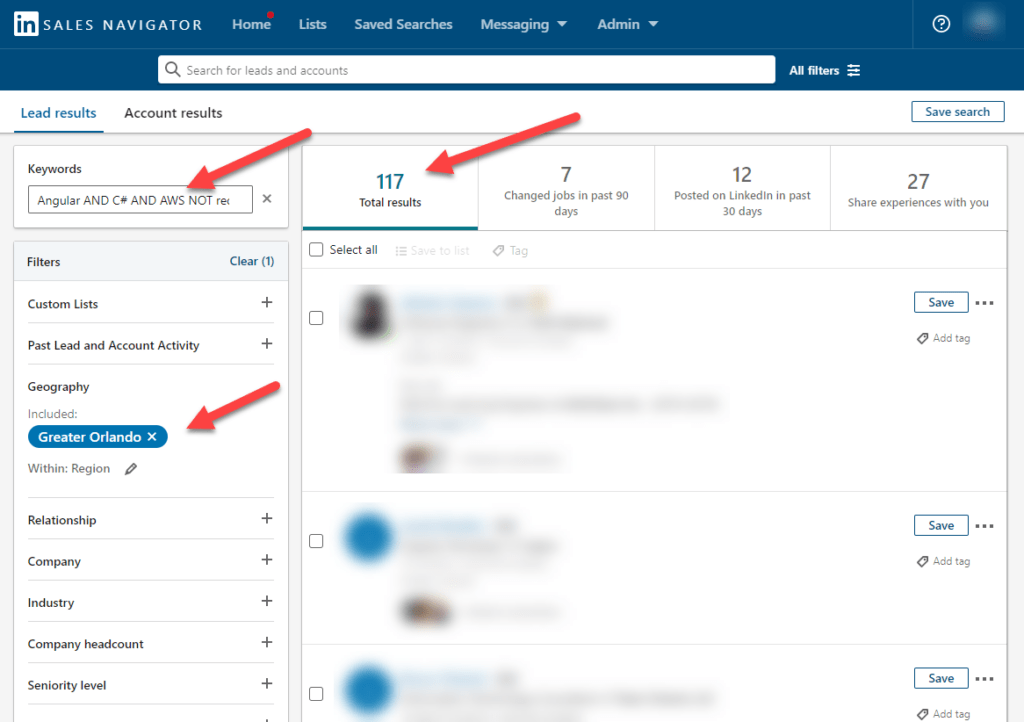Image resolution: width=1024 pixels, height=722 pixels.
Task: Open the Admin dropdown menu
Action: (x=628, y=24)
